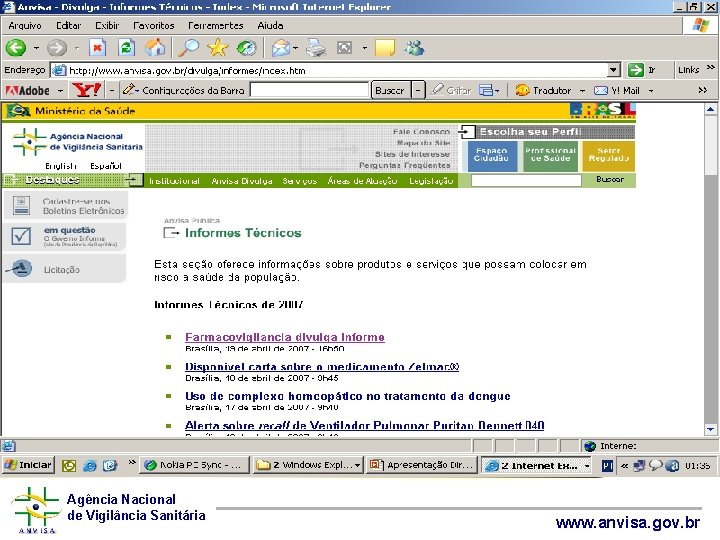Switch to Nokia PC Sync taskbar item
This screenshot has width=720, height=540.
click(x=195, y=465)
